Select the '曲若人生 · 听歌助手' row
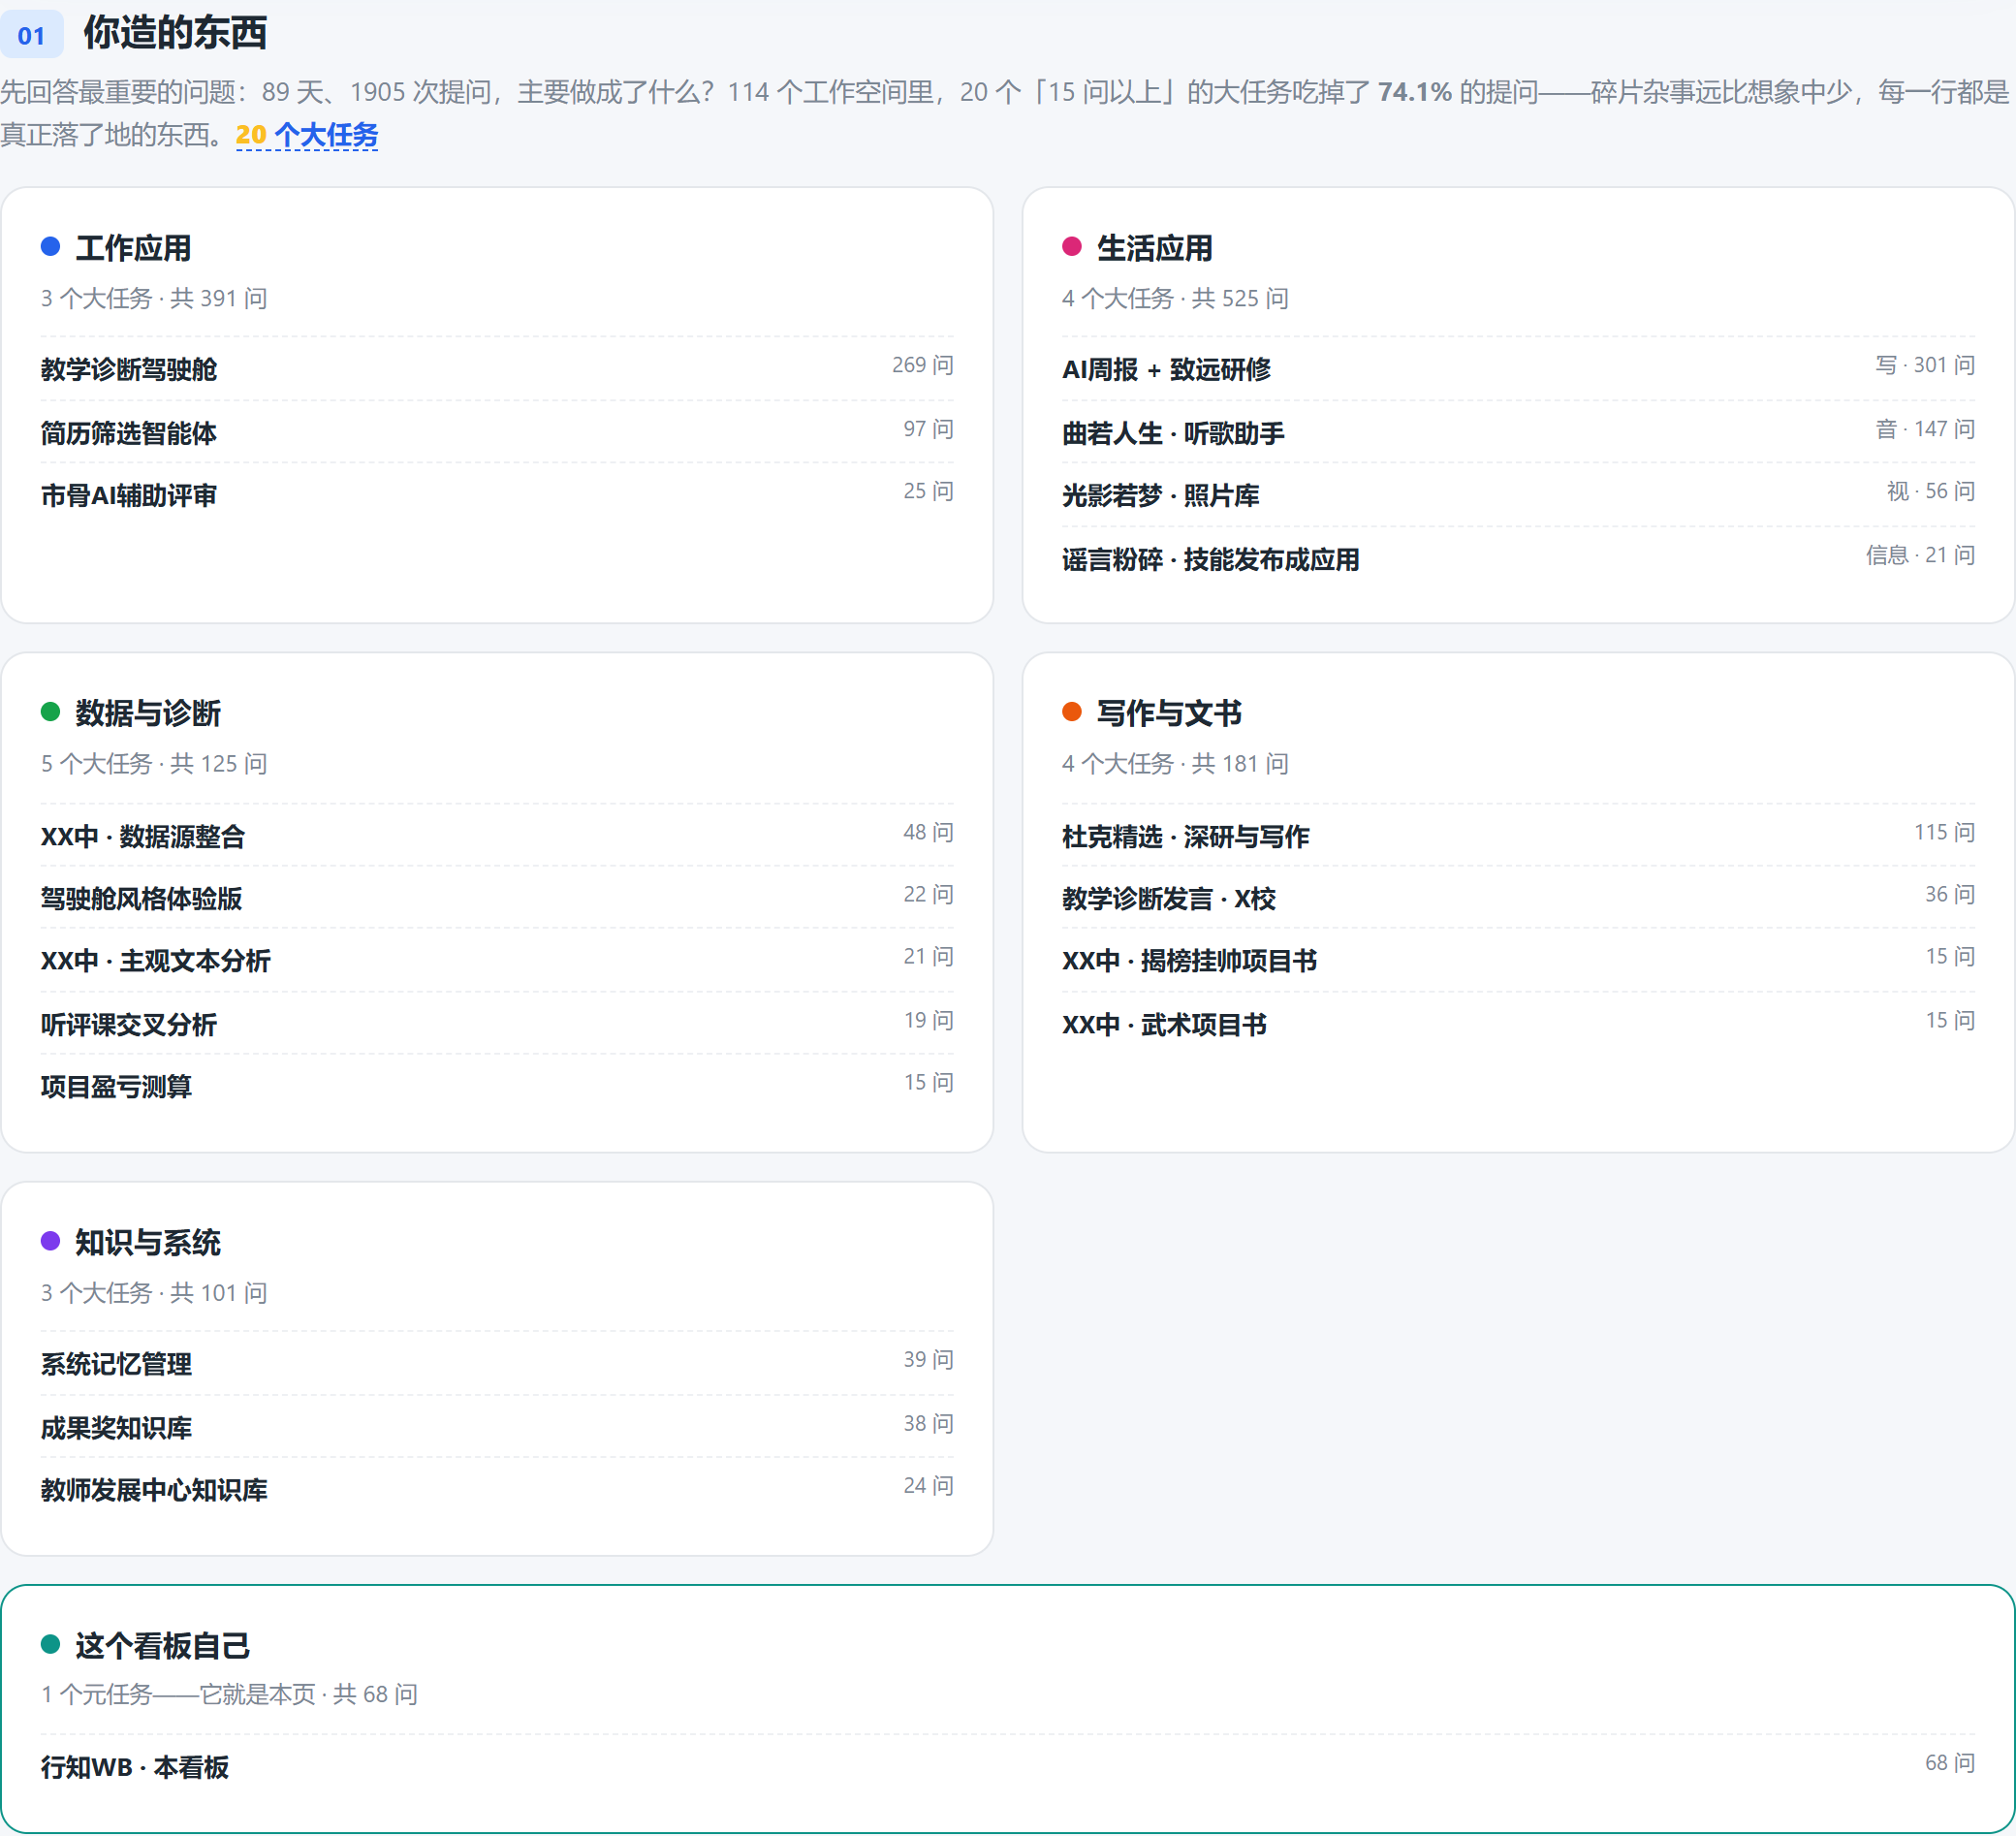 (x=1518, y=432)
